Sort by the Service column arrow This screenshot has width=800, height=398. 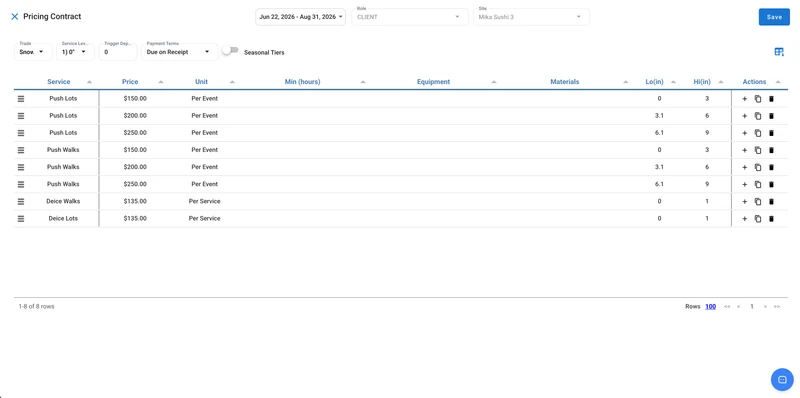89,82
